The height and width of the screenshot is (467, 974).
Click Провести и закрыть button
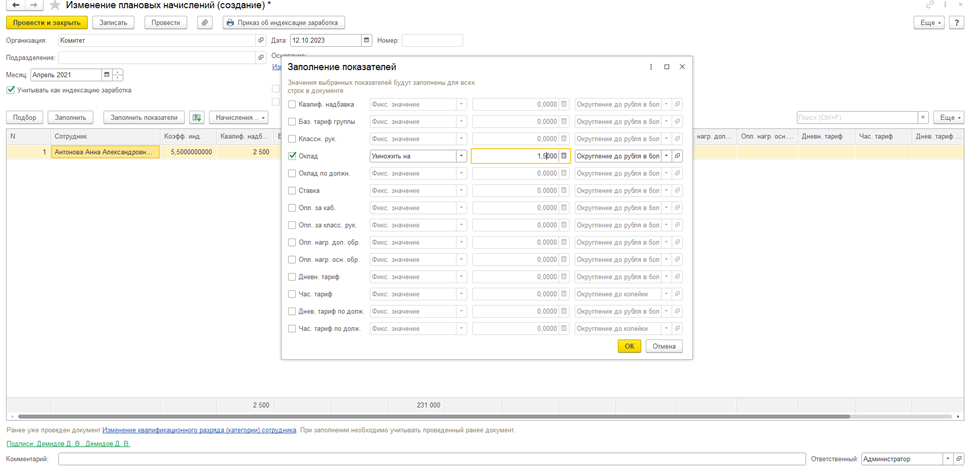tap(47, 22)
